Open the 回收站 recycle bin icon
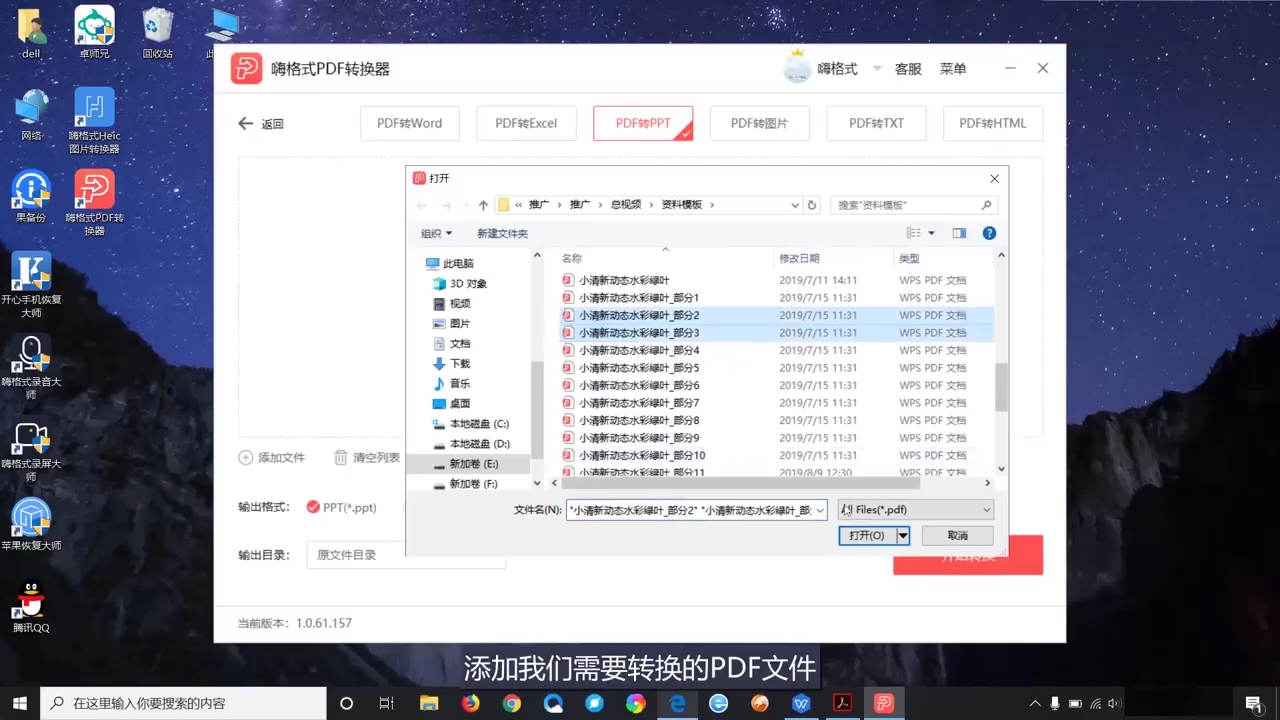This screenshot has width=1280, height=720. (x=157, y=32)
